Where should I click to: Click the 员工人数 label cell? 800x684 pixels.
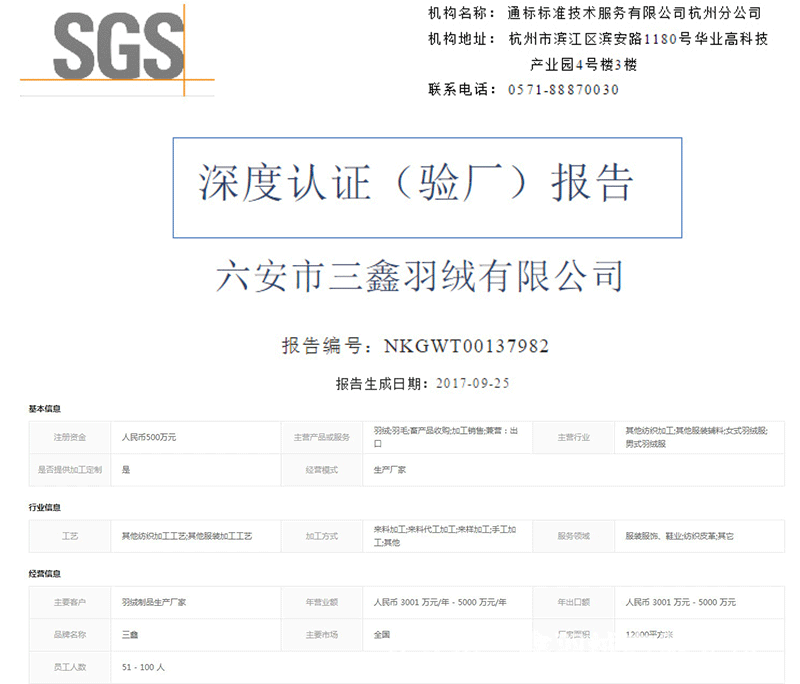point(70,667)
